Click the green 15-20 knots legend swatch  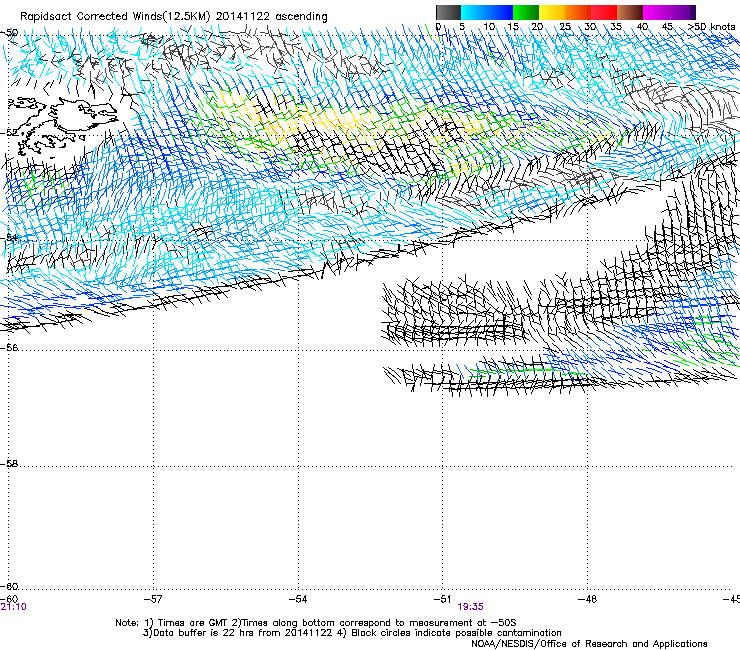point(526,12)
